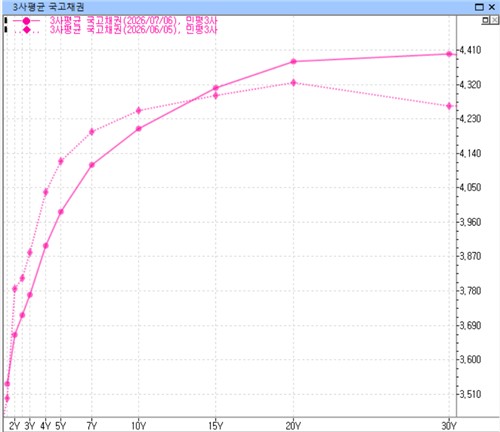Image resolution: width=500 pixels, height=432 pixels.
Task: Select the 2026/07/06 solid-line legend marker
Action: [27, 21]
